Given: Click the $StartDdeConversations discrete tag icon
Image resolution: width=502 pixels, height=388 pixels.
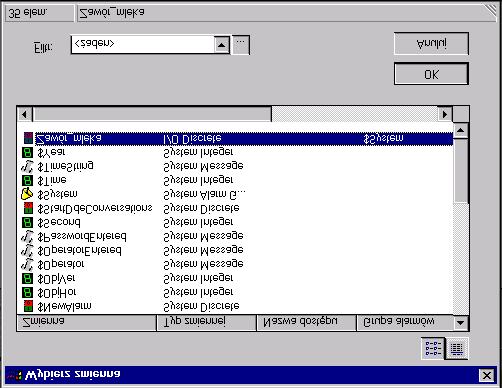Looking at the screenshot, I should (28, 208).
